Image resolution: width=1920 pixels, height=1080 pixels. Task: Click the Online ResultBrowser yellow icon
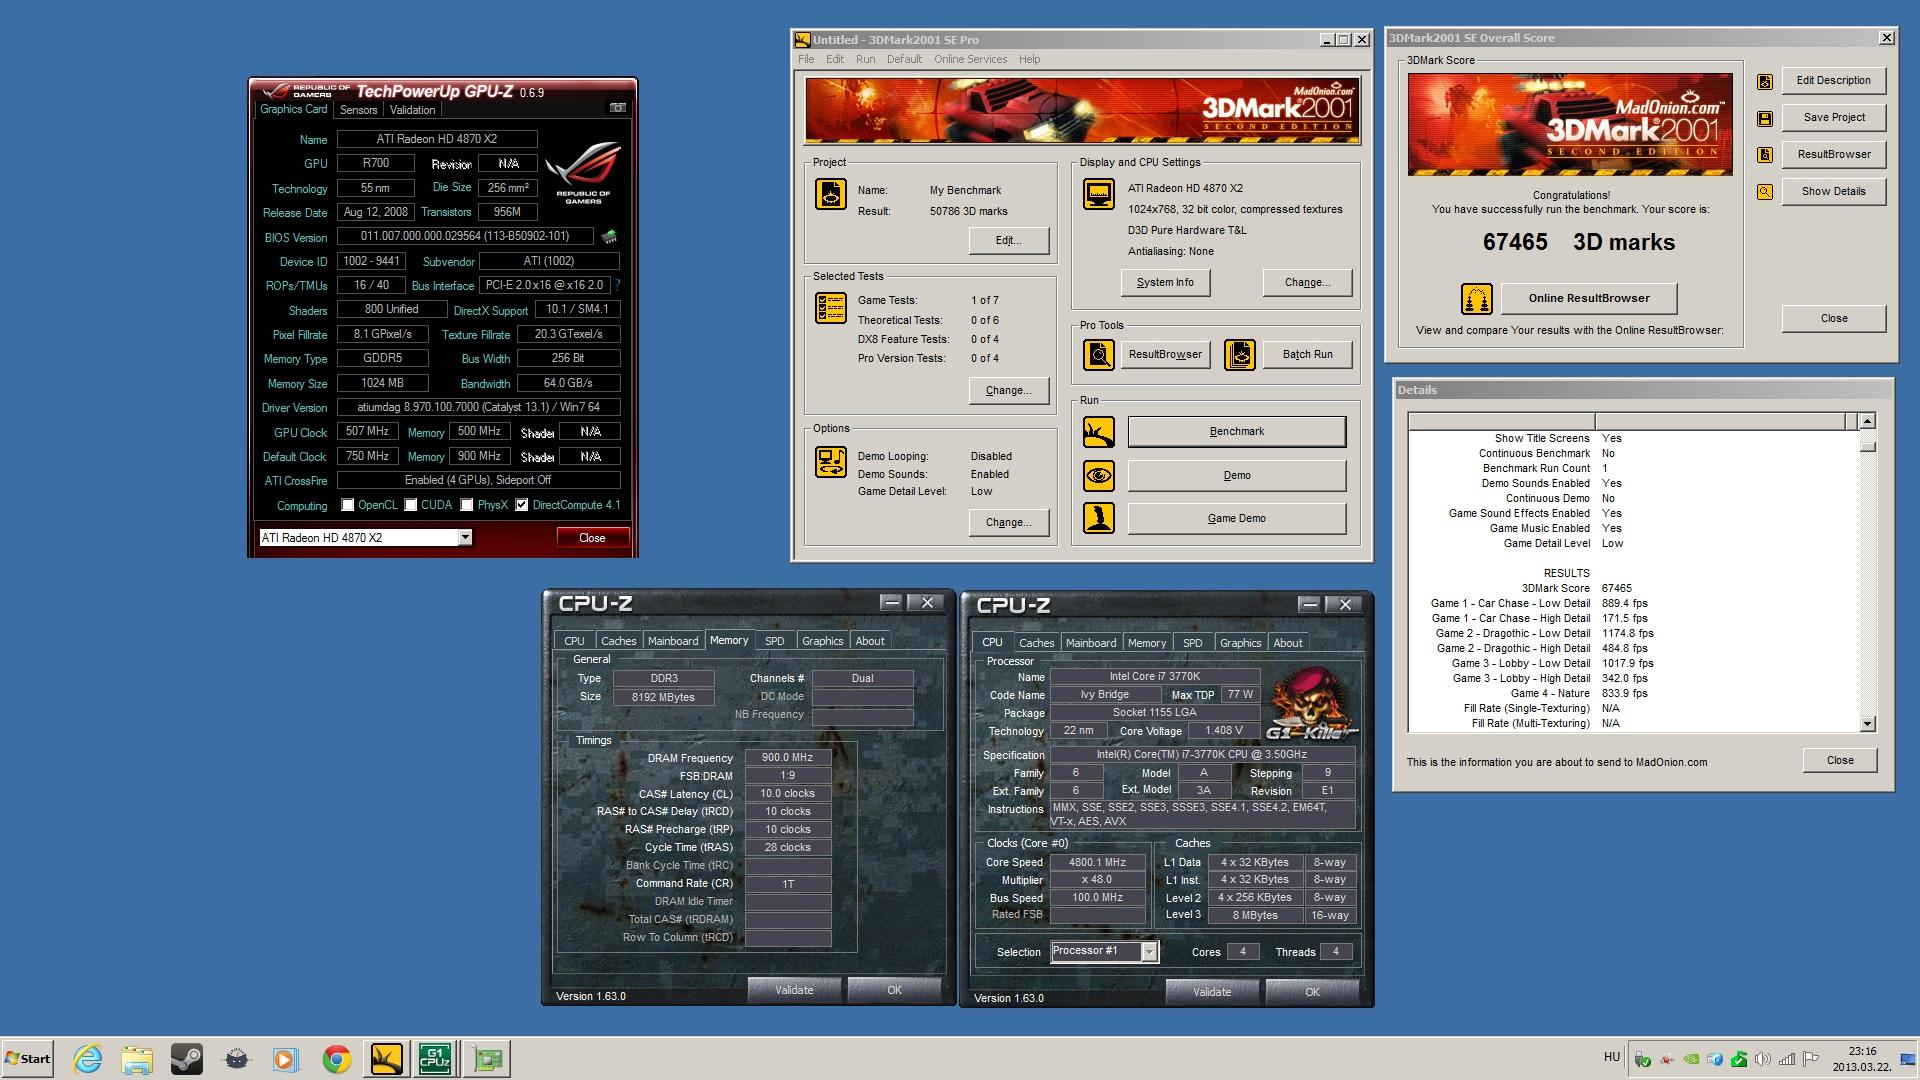click(x=1476, y=298)
